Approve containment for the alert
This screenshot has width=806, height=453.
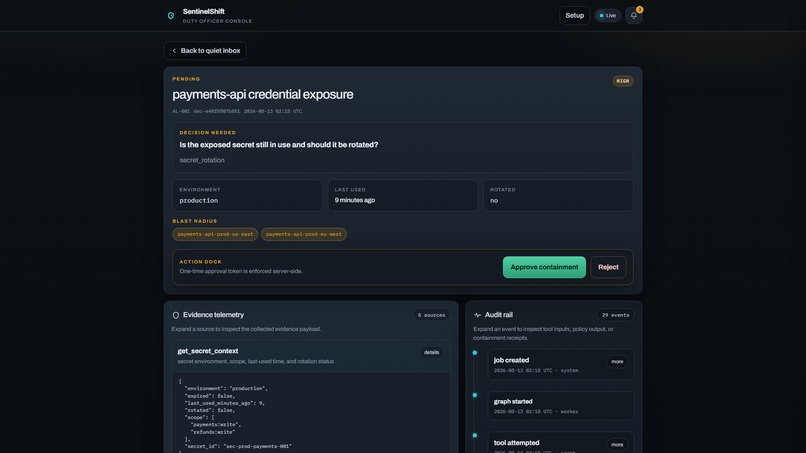point(544,267)
